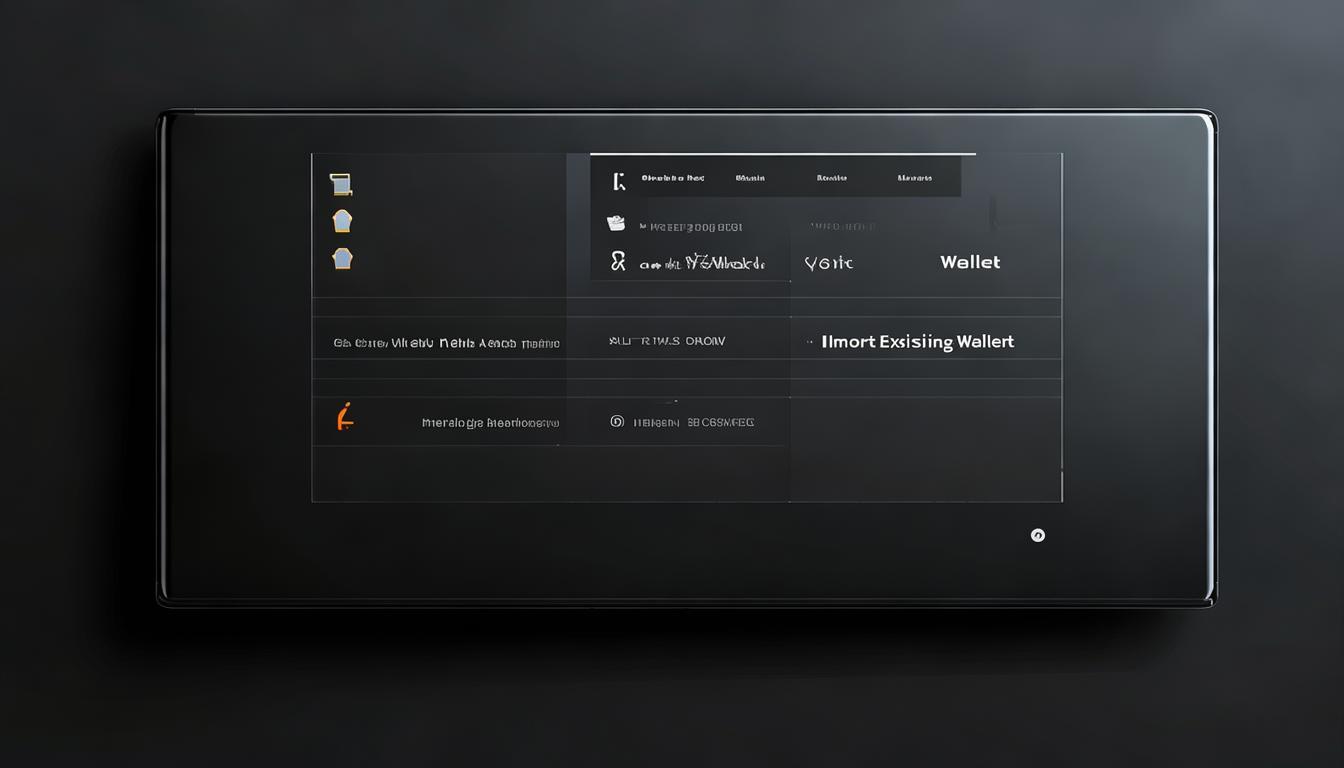1344x768 pixels.
Task: Click the Vgric text entry
Action: pyautogui.click(x=829, y=263)
